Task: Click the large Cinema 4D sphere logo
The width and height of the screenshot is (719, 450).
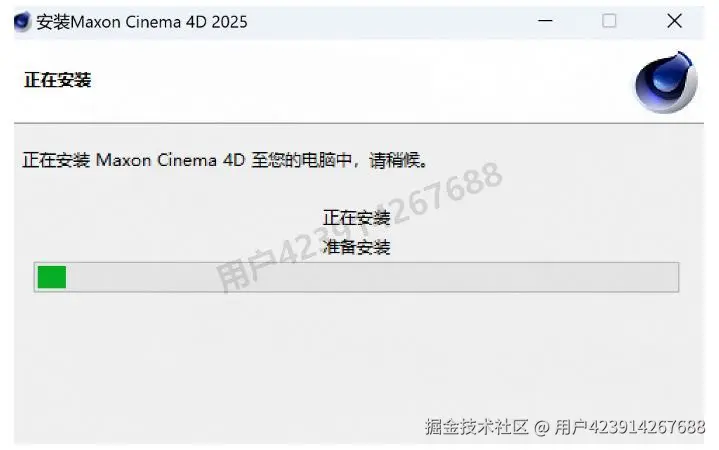Action: tap(666, 83)
